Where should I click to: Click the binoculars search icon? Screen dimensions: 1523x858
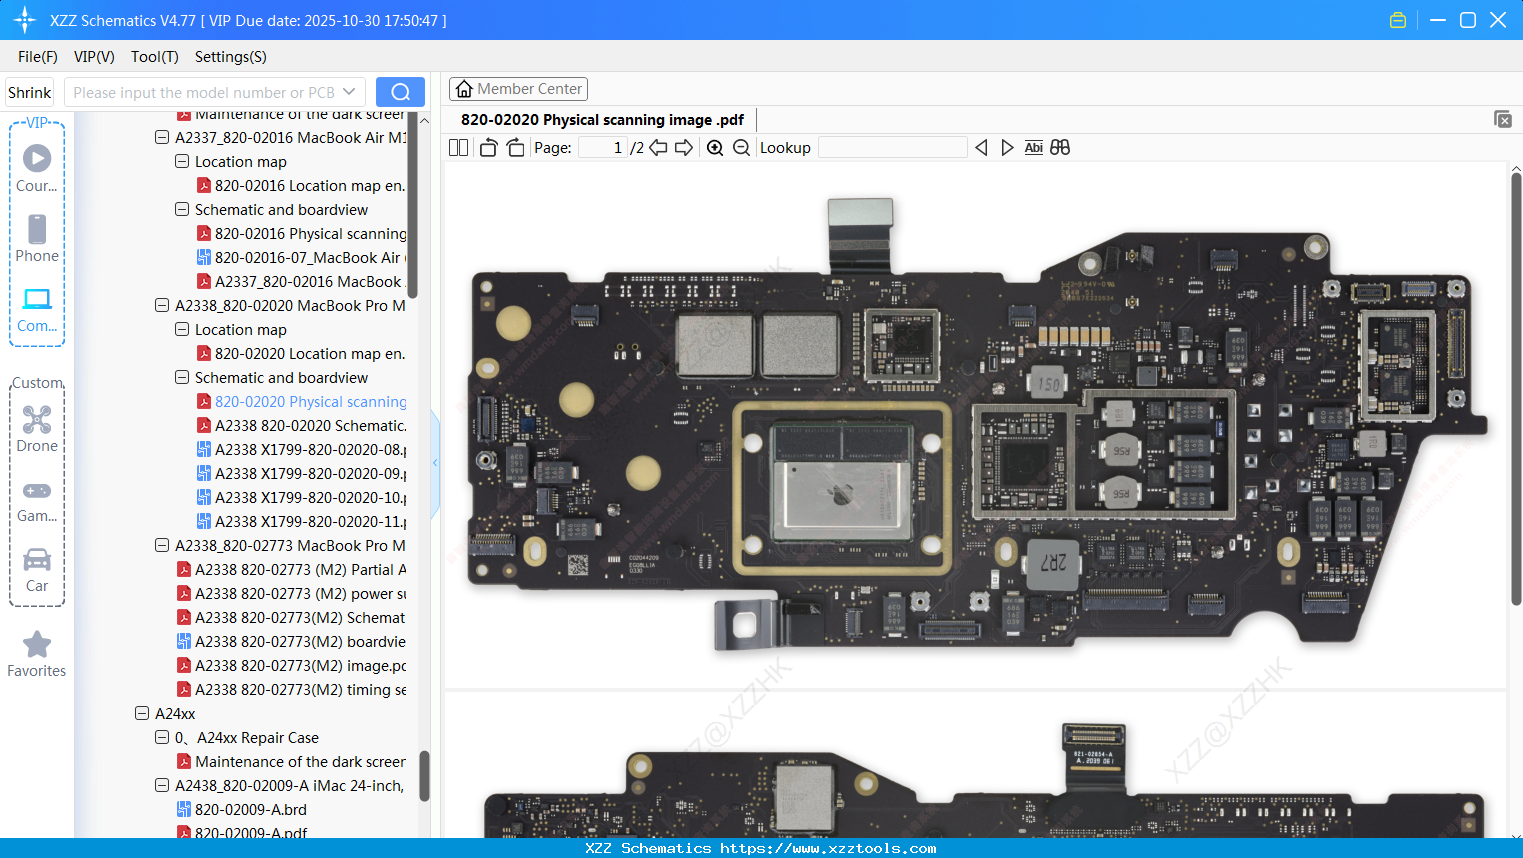tap(1060, 148)
